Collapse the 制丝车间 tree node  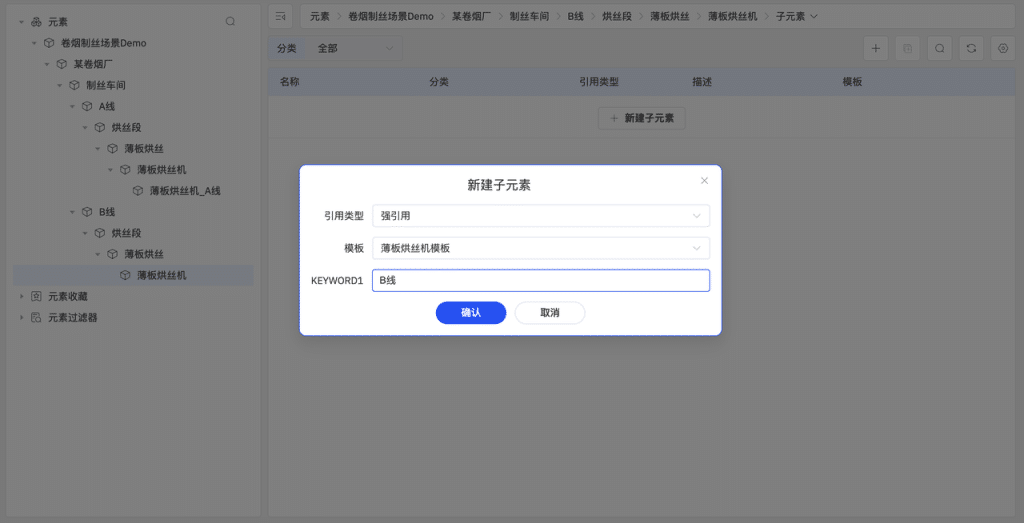point(59,86)
